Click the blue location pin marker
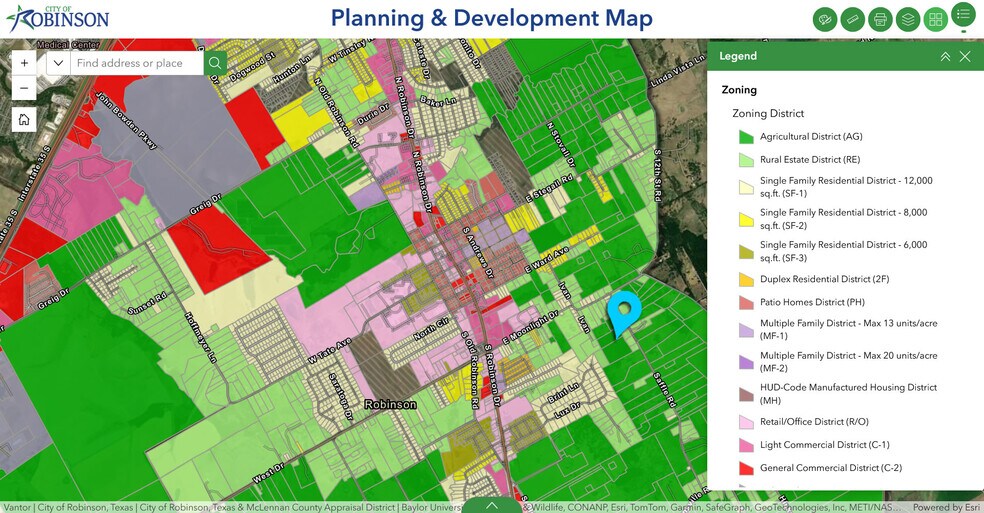The width and height of the screenshot is (984, 513). click(624, 312)
